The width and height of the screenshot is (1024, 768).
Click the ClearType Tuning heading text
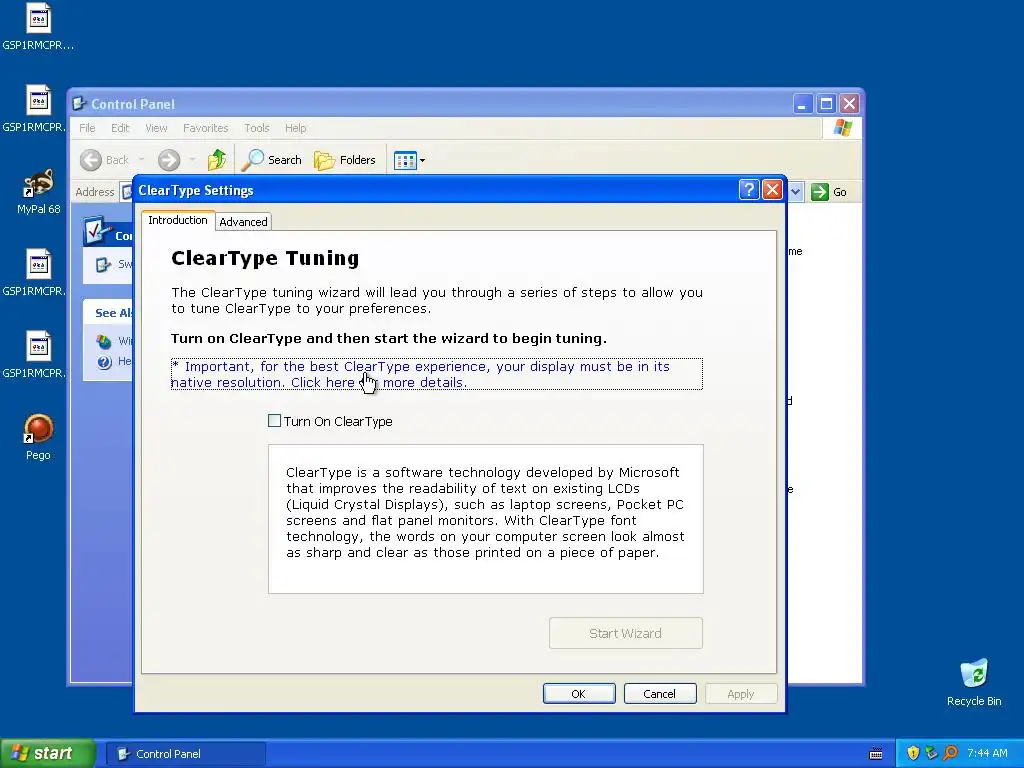click(265, 258)
